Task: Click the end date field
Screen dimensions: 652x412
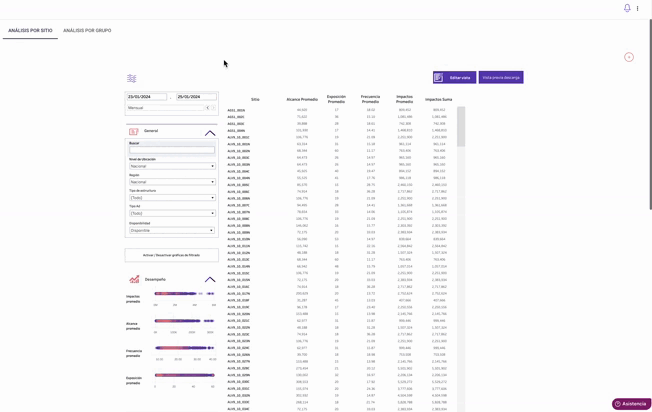Action: click(196, 97)
